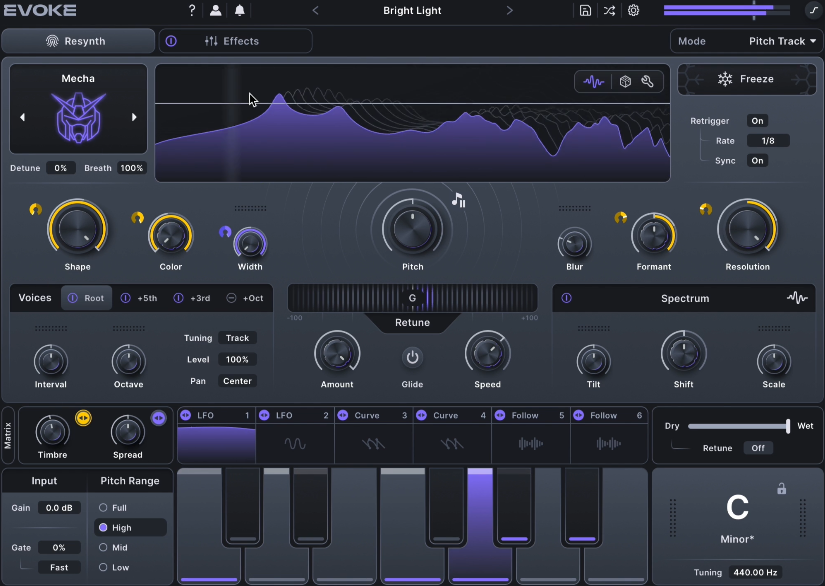Change the Retrigger On value

(757, 121)
